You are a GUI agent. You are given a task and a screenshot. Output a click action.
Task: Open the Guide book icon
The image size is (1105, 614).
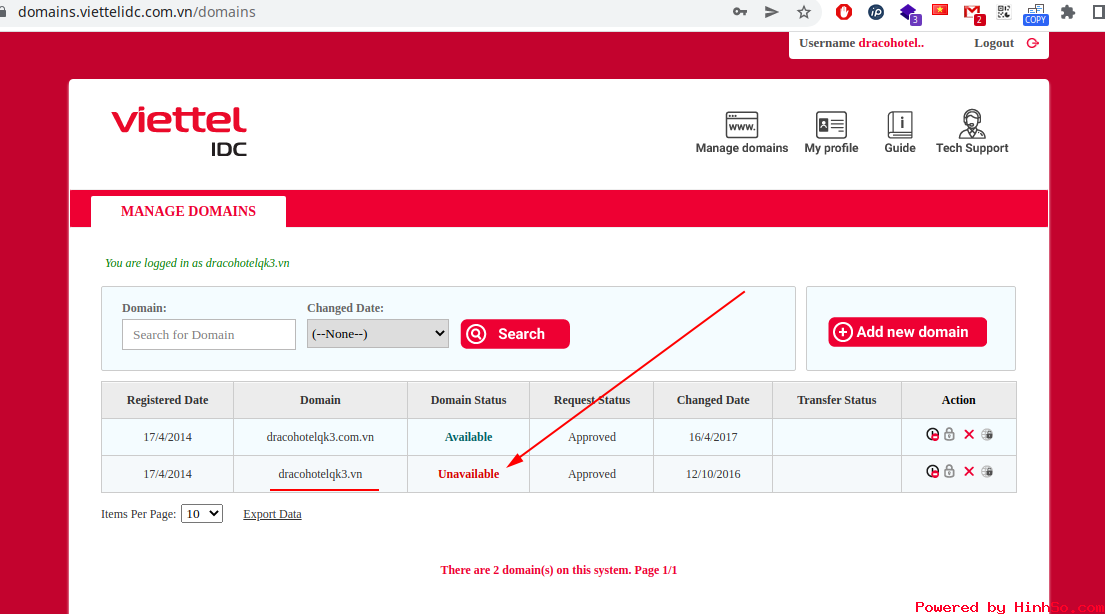click(x=900, y=125)
